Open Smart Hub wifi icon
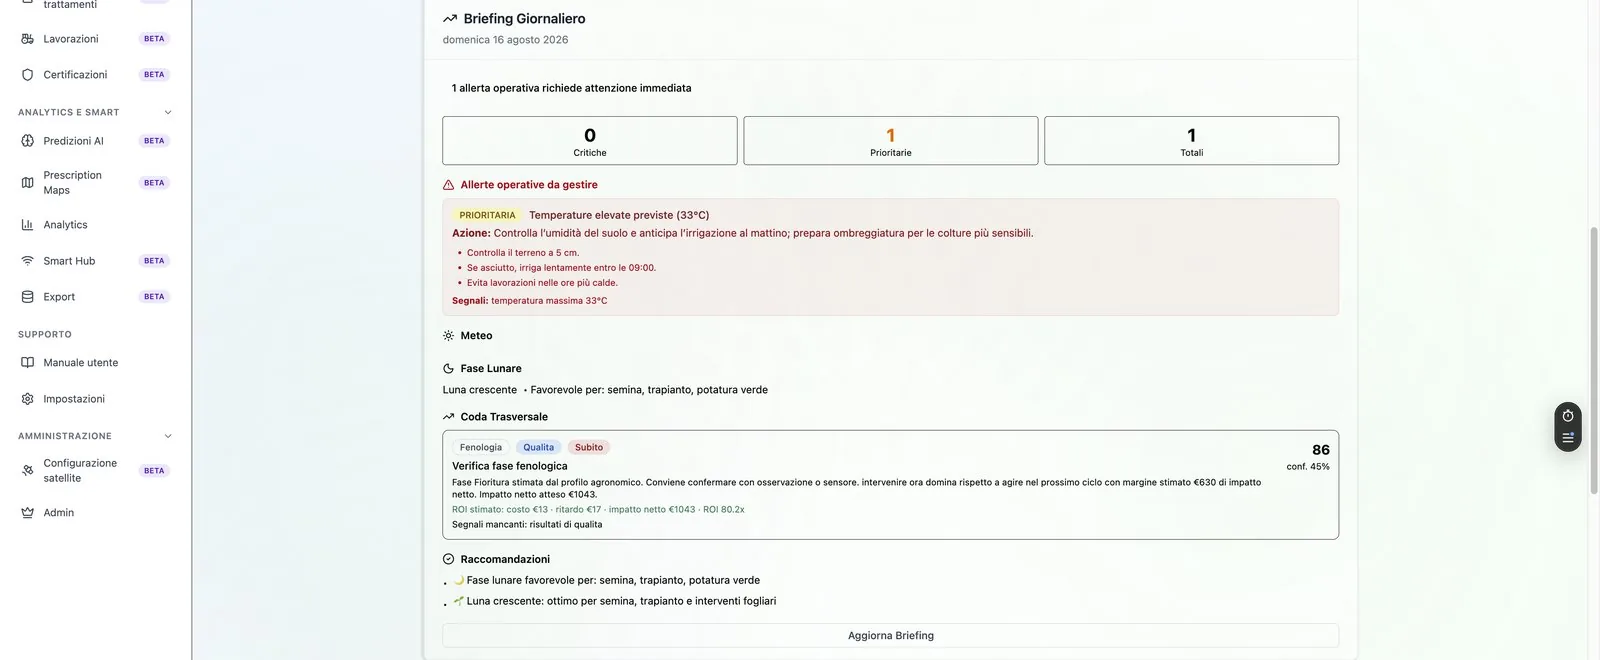1600x660 pixels. (27, 261)
